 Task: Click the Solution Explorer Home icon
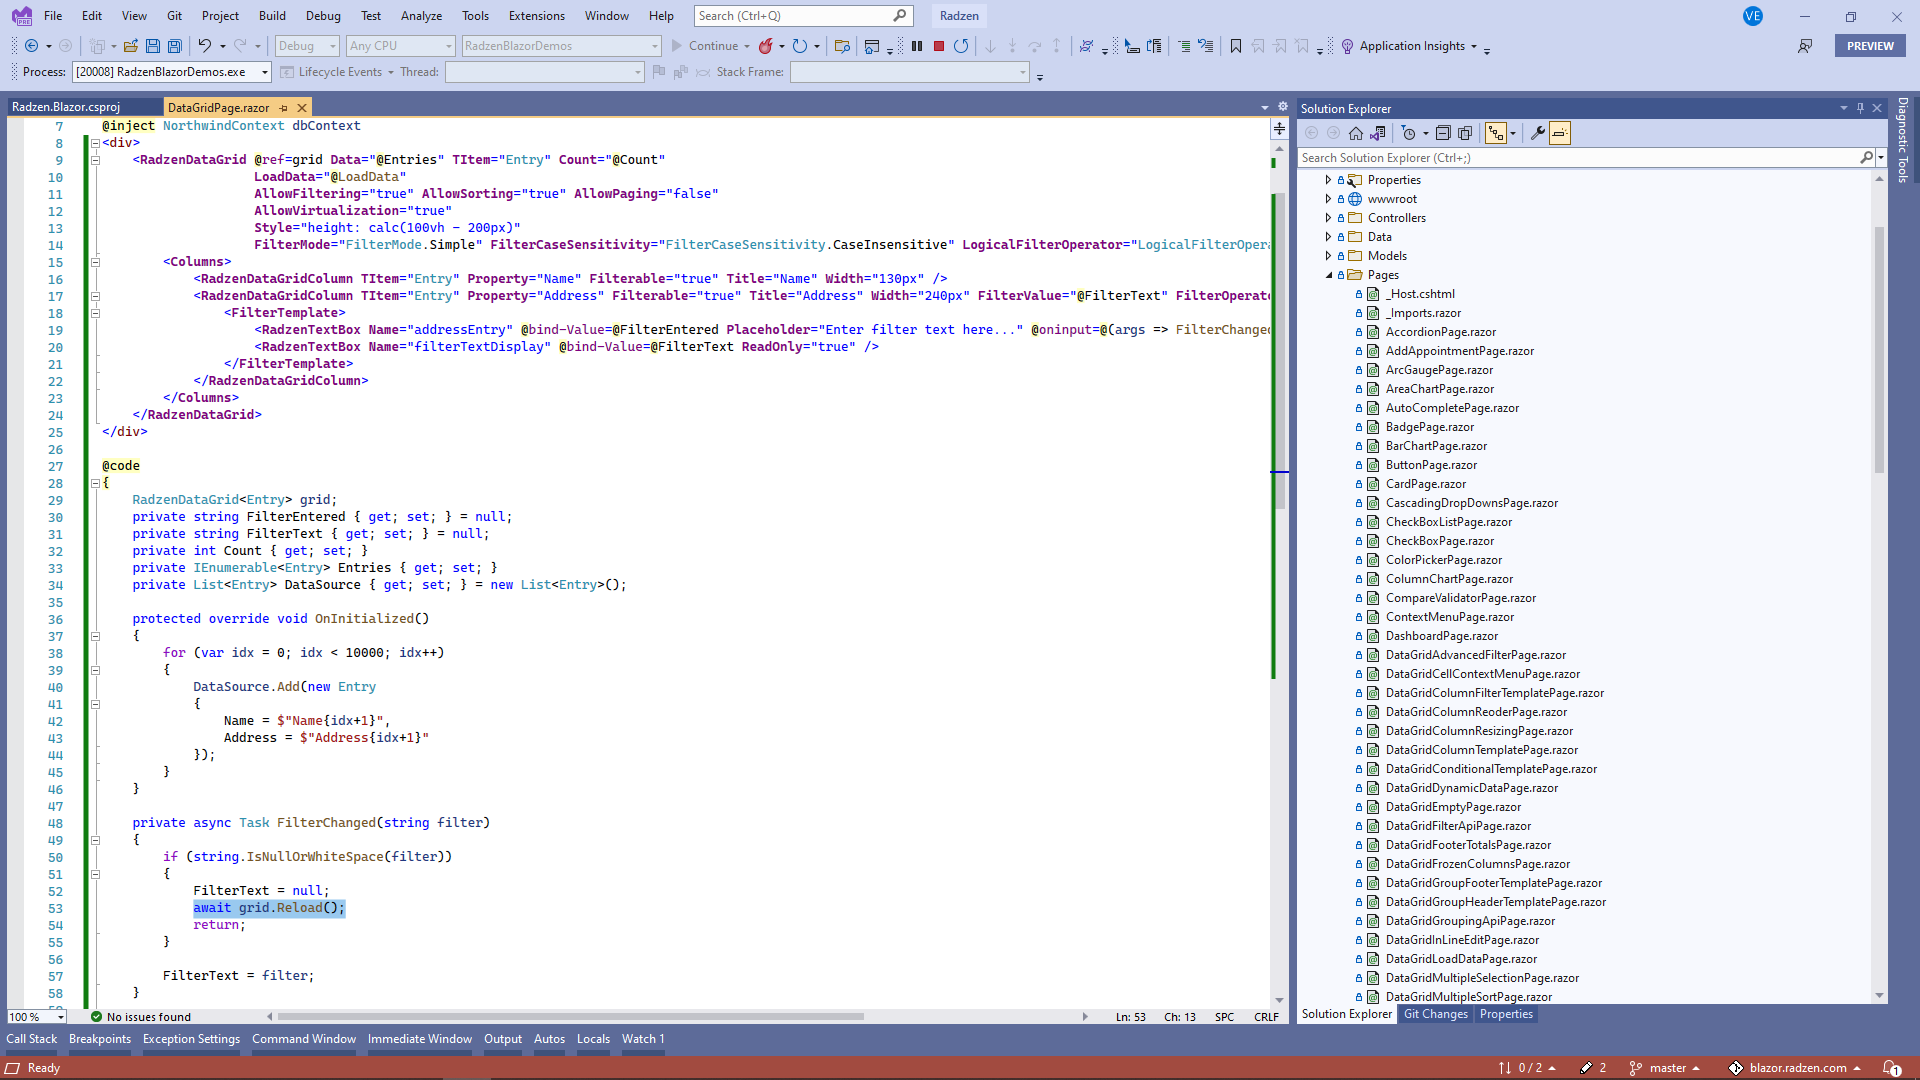[x=1355, y=133]
